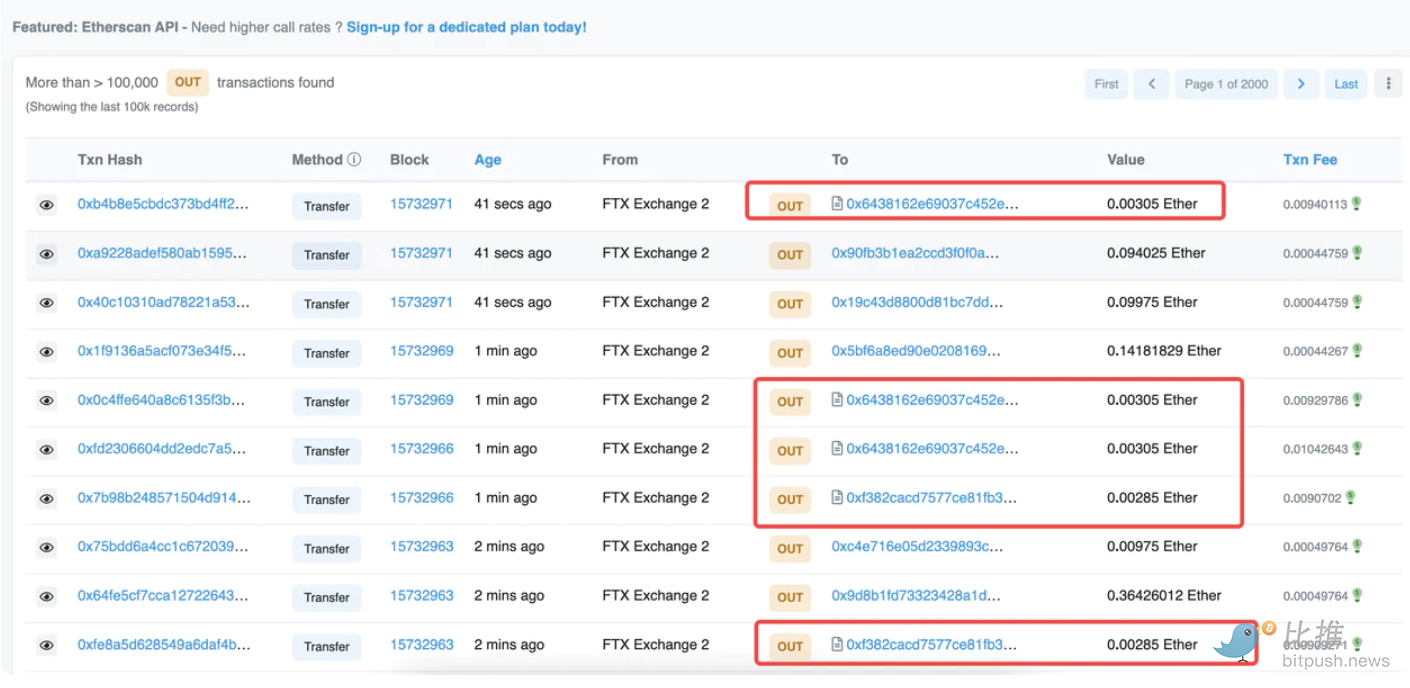The height and width of the screenshot is (688, 1410).
Task: Click the eye icon next to 0x0c4ffe640a8c6135f3b
Action: pyautogui.click(x=46, y=401)
